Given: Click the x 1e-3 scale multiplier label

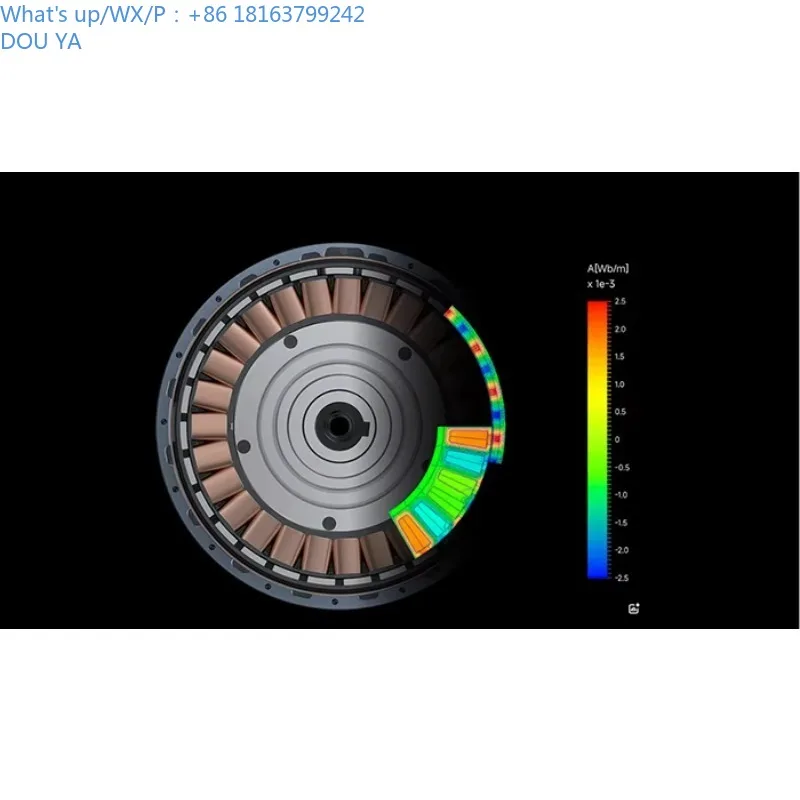Looking at the screenshot, I should [601, 284].
